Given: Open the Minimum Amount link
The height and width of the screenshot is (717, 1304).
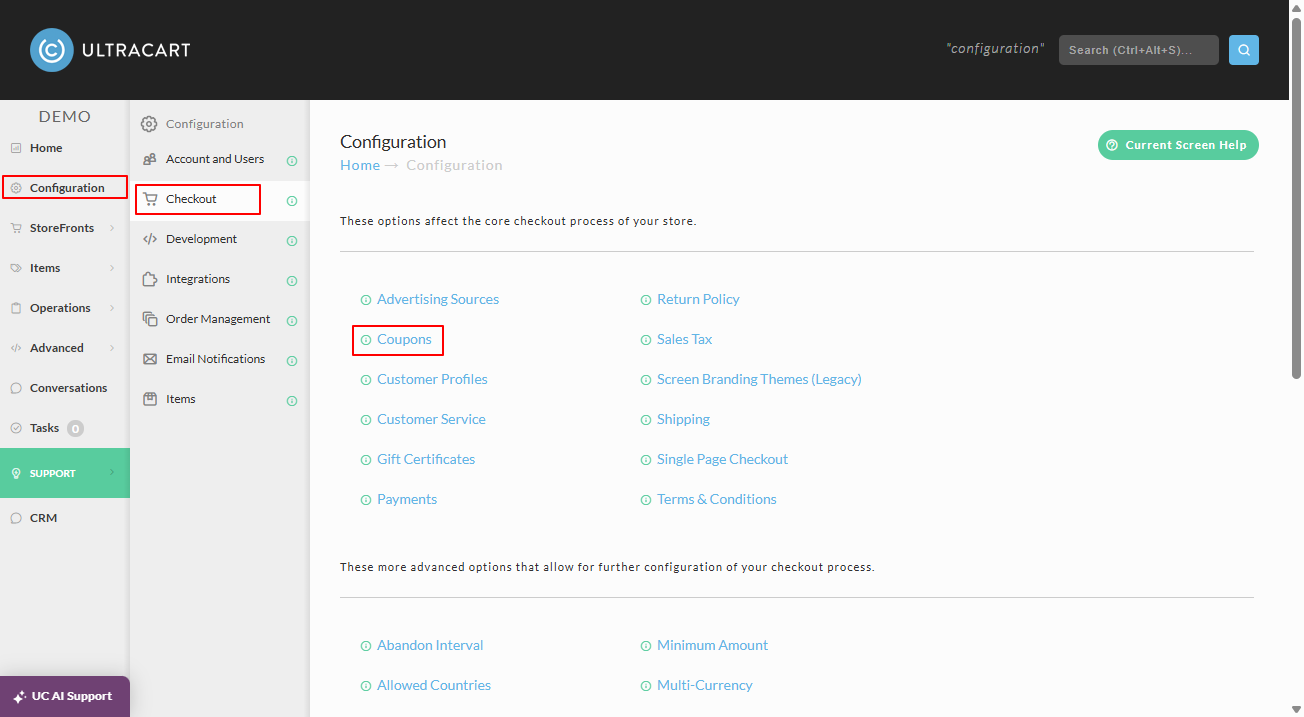Looking at the screenshot, I should point(712,645).
